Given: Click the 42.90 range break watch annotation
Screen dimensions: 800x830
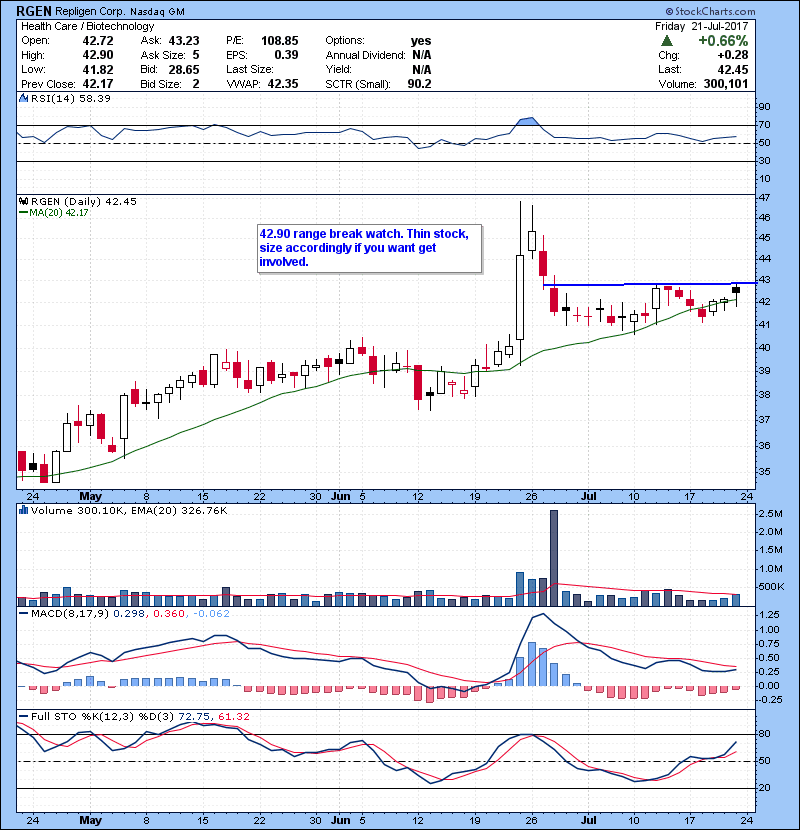Looking at the screenshot, I should 370,248.
